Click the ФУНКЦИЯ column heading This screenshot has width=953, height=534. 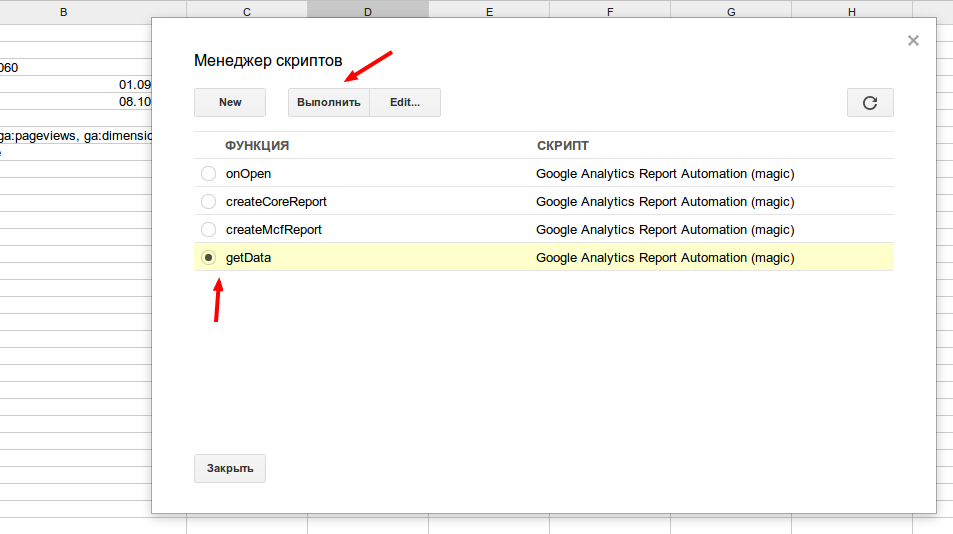tap(257, 146)
